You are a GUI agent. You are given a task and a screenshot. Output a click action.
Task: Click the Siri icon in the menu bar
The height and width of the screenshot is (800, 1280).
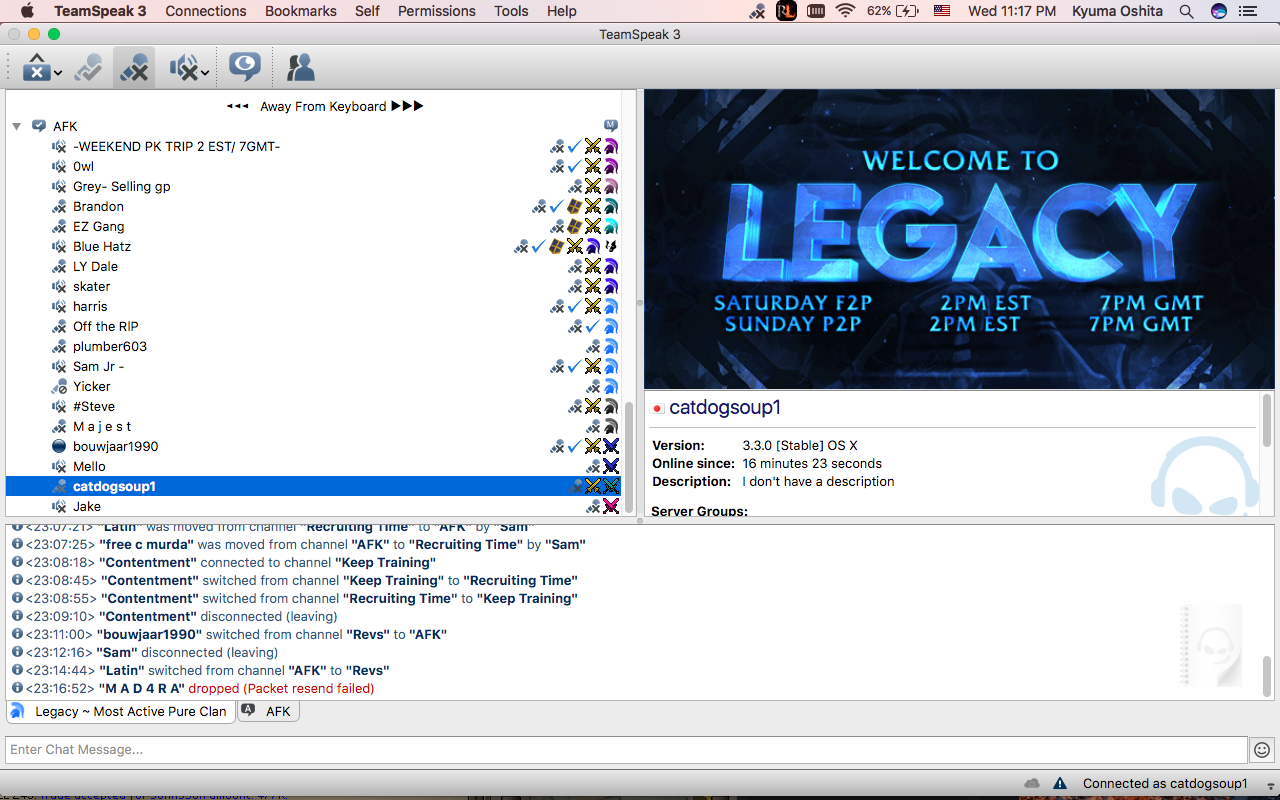coord(1218,11)
